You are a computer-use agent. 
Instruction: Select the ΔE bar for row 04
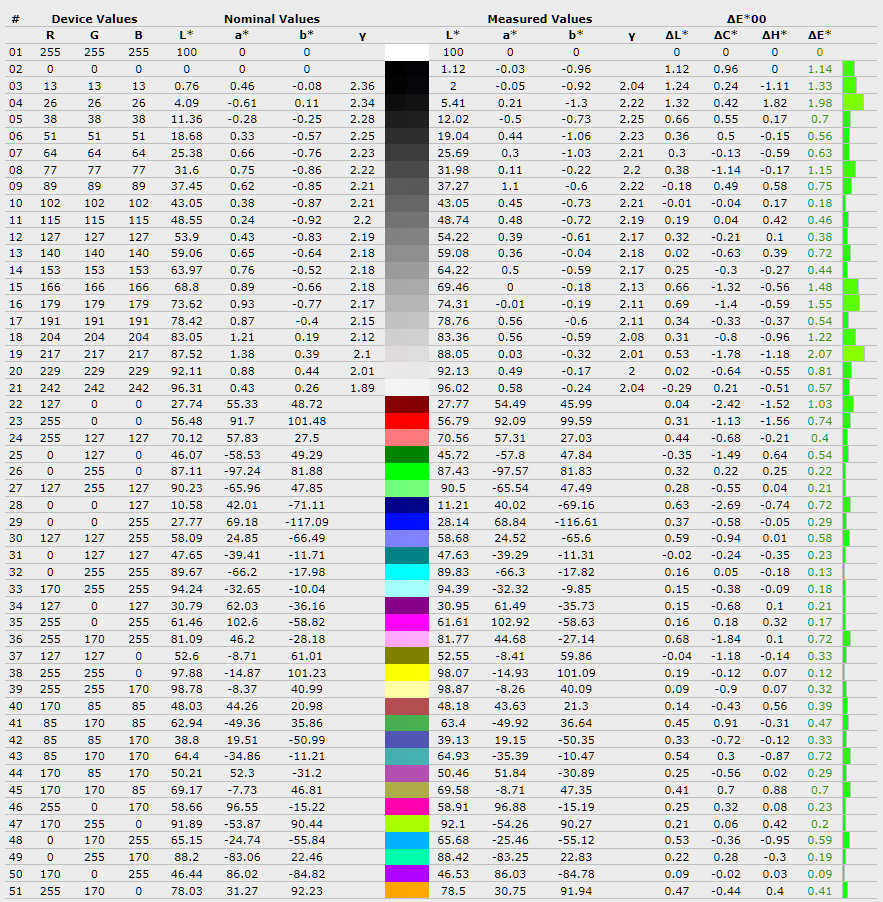[x=852, y=102]
